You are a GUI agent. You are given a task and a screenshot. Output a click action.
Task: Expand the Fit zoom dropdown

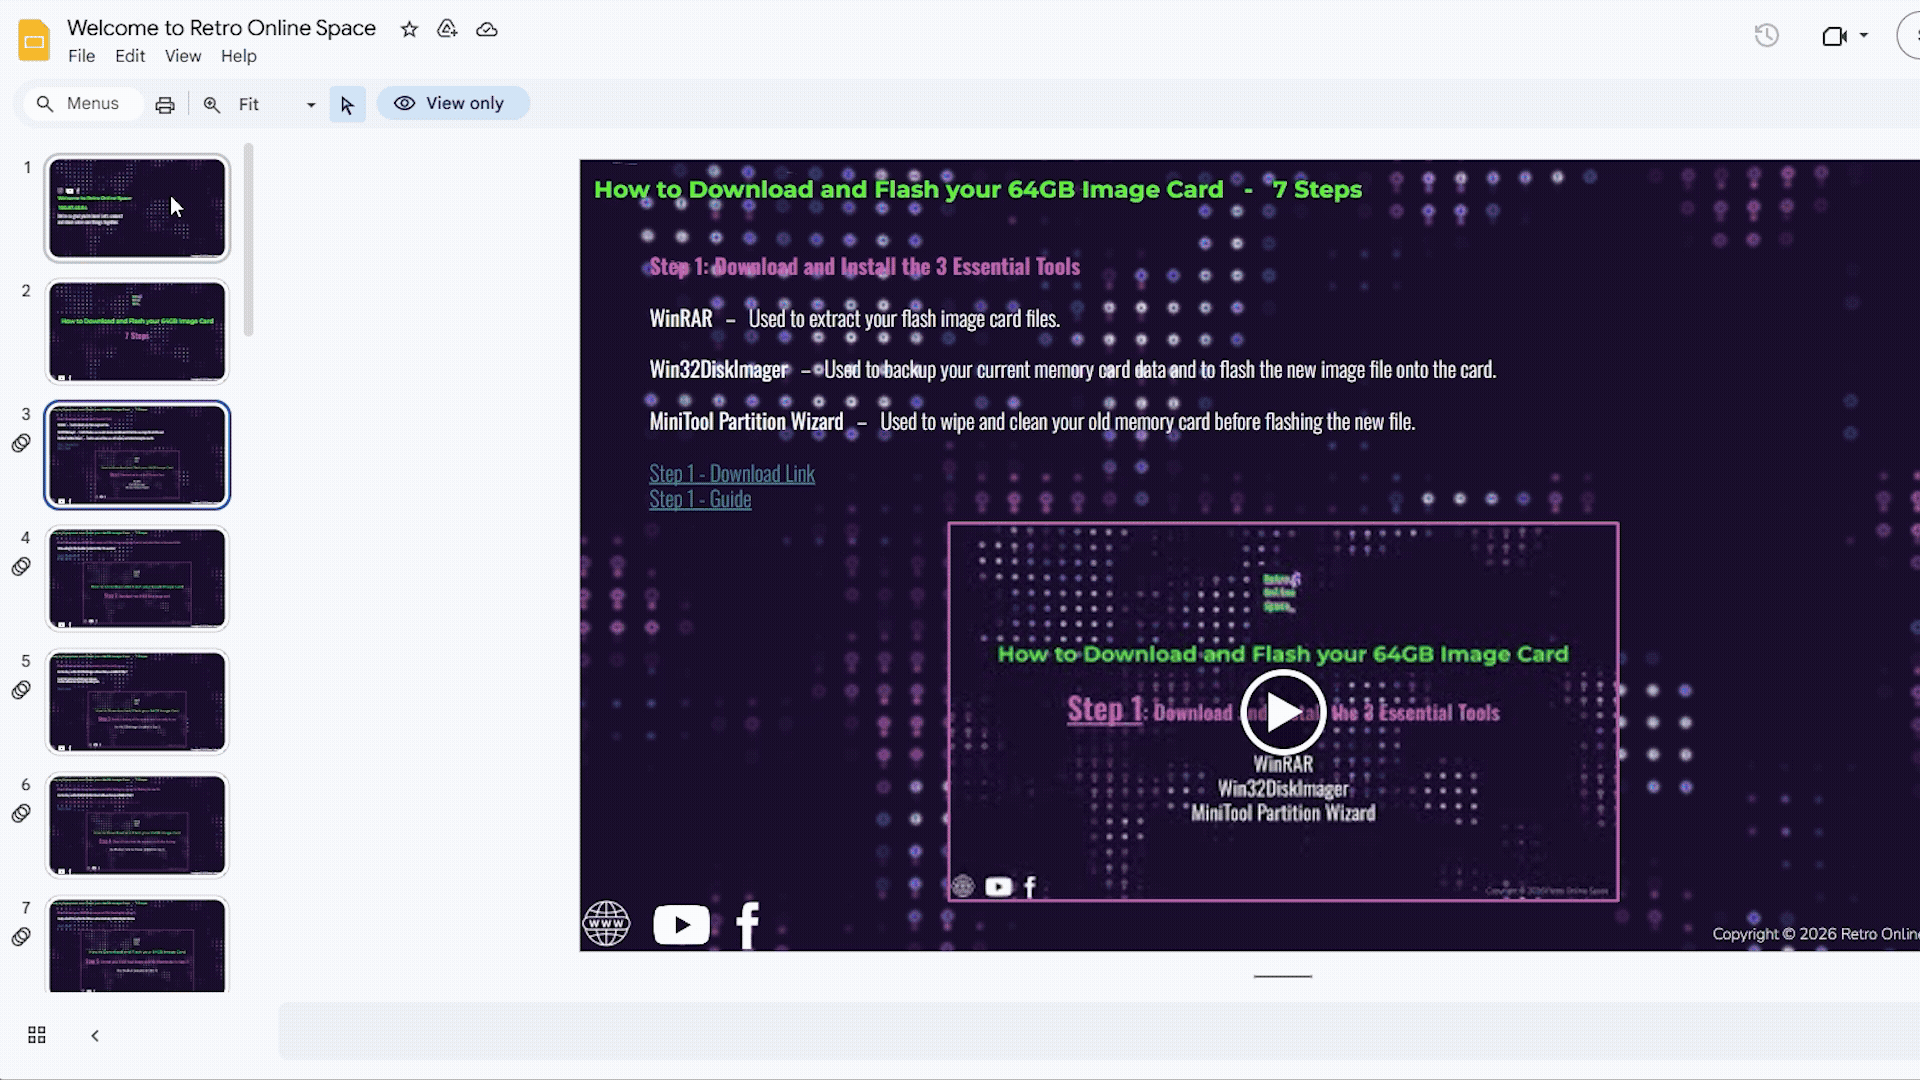[x=310, y=104]
